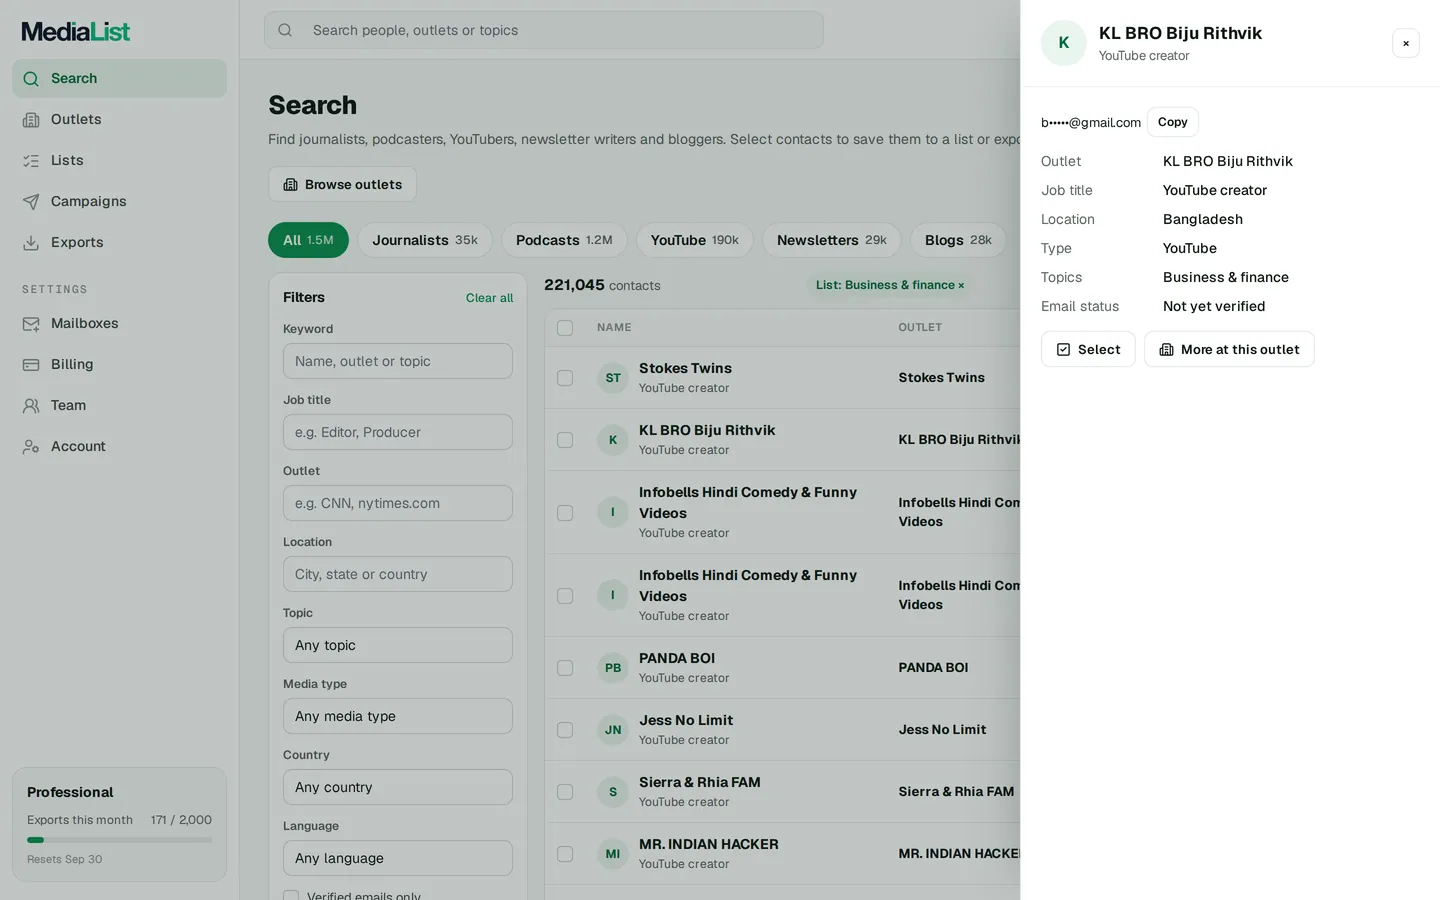Click the Job title filter input
Image resolution: width=1440 pixels, height=900 pixels.
tap(398, 432)
